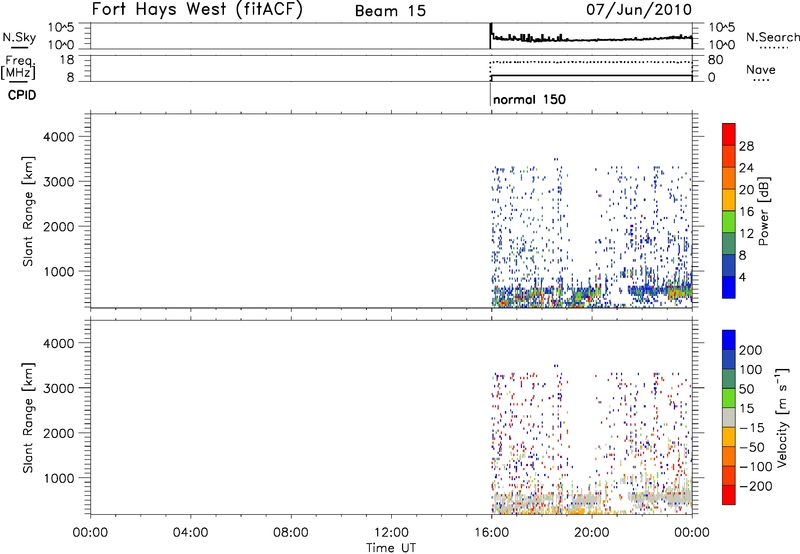Click the "N.Sky" legend label
Image resolution: width=800 pixels, height=554 pixels.
point(19,37)
